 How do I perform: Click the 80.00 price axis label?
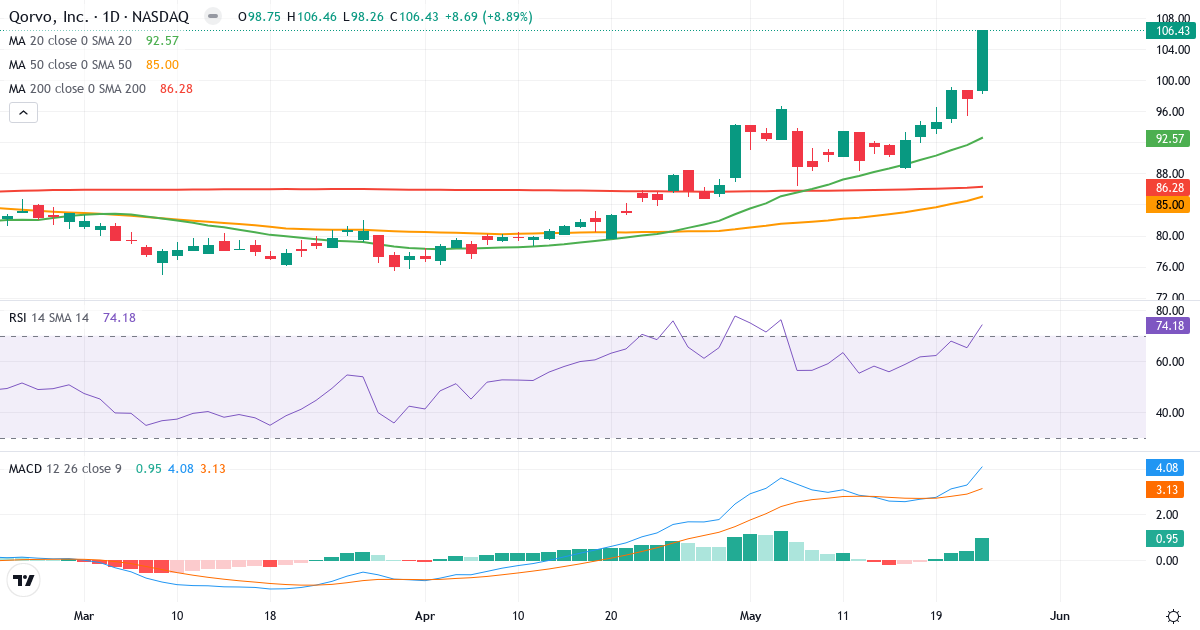coord(1171,236)
